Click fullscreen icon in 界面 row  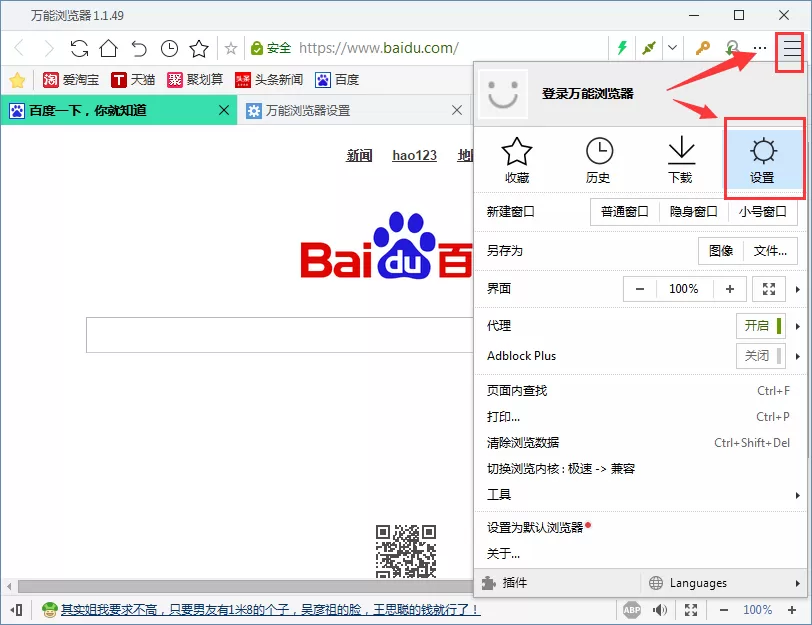769,289
